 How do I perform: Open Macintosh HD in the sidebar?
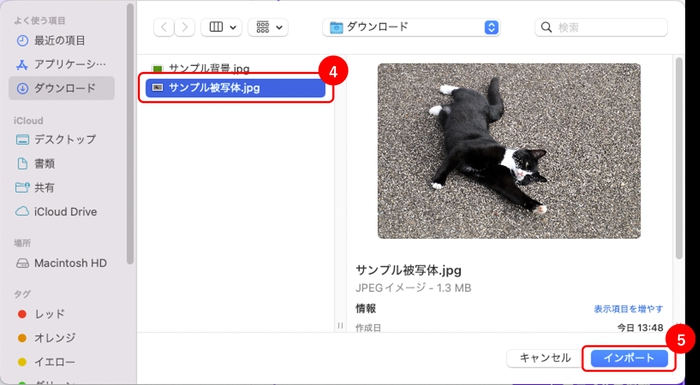(x=62, y=263)
